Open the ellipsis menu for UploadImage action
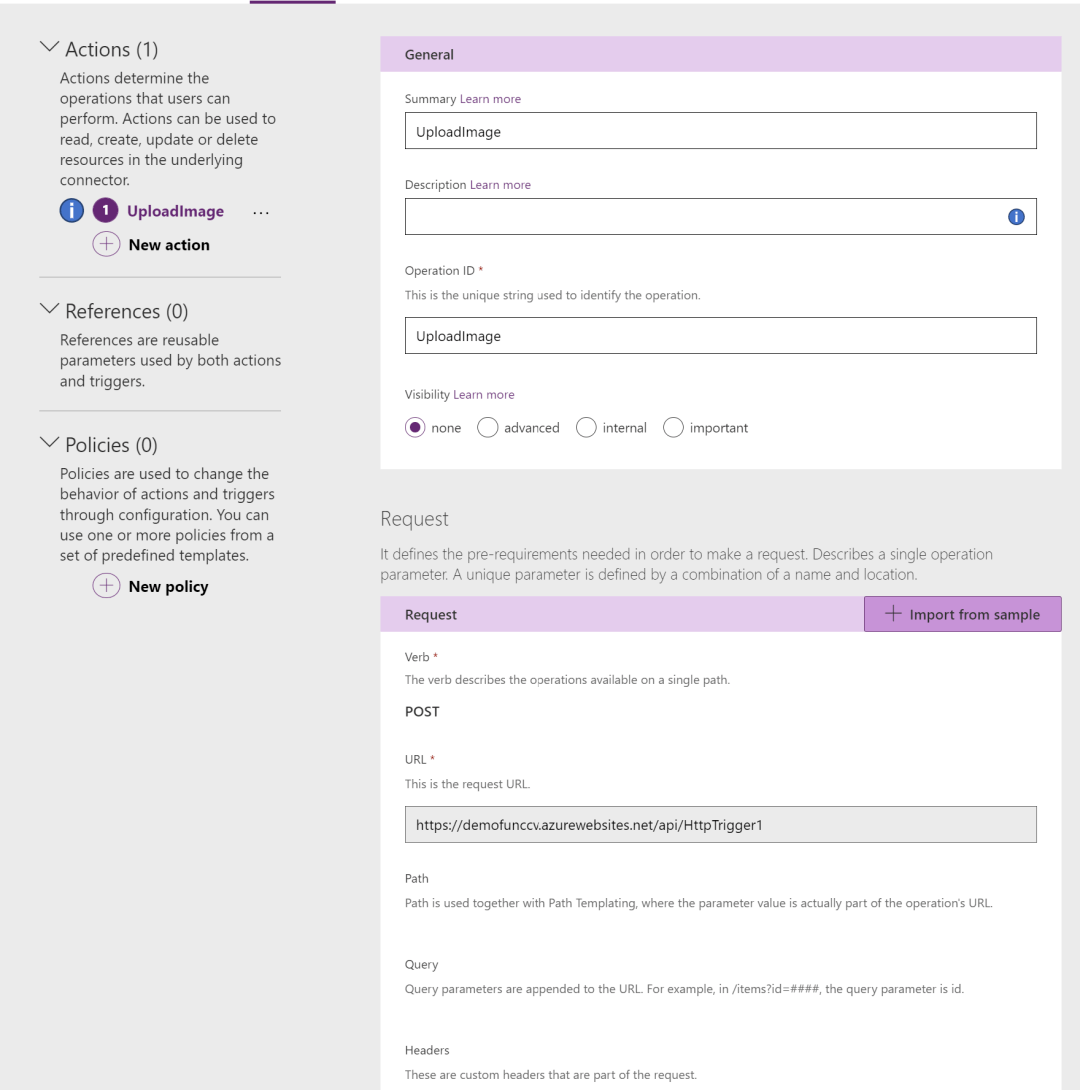Image resolution: width=1080 pixels, height=1090 pixels. coord(261,212)
